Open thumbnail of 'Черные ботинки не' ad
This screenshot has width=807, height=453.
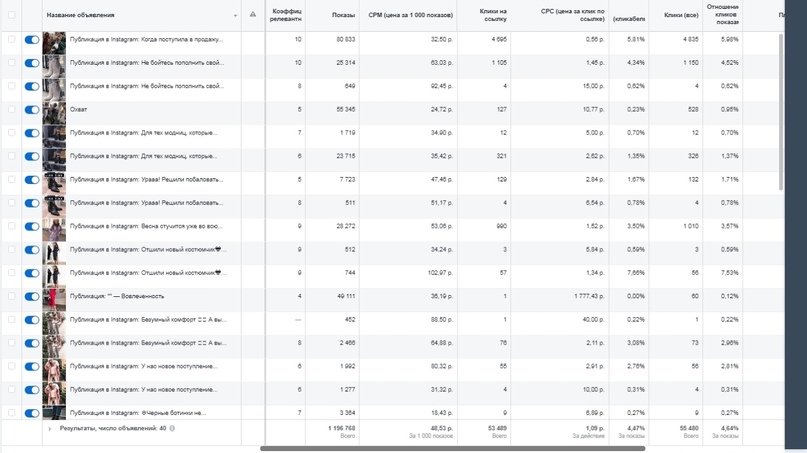(54, 413)
